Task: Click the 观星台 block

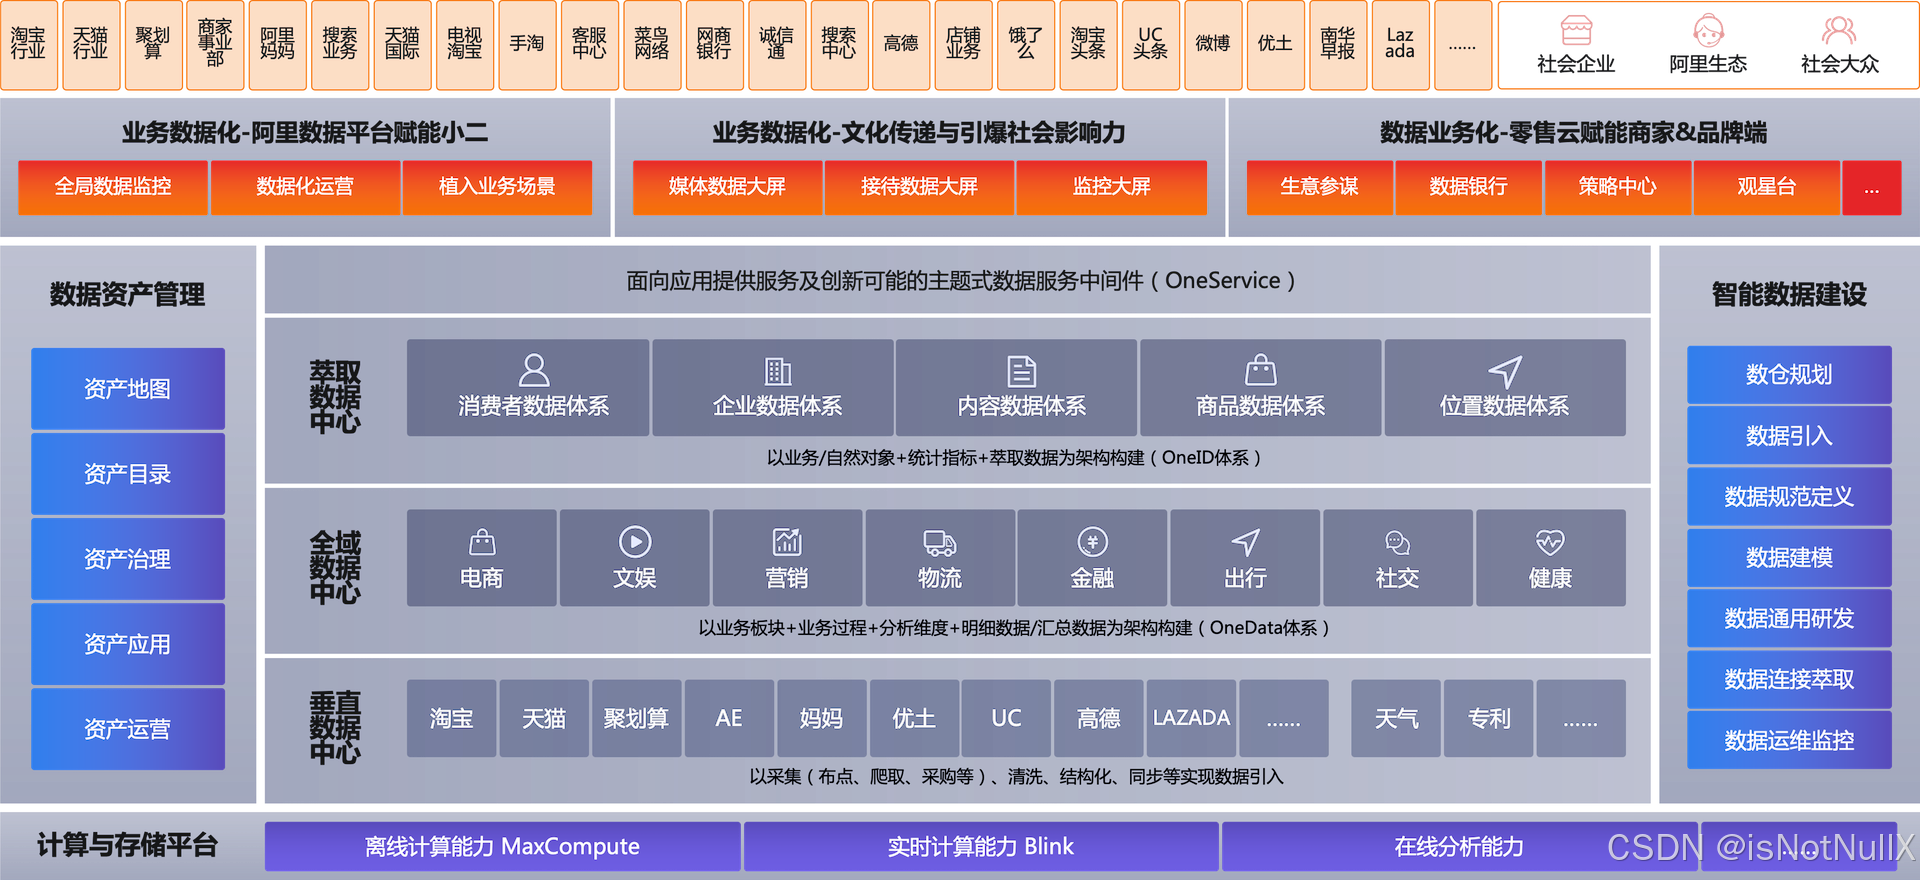Action: tap(1766, 187)
